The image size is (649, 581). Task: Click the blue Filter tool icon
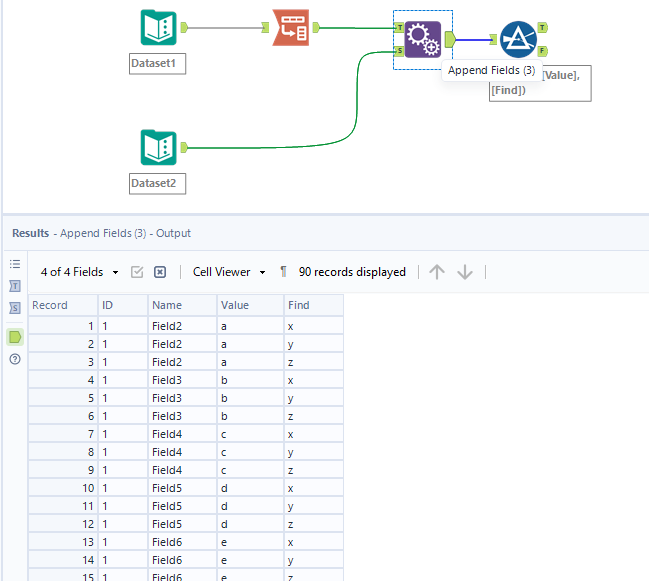click(x=518, y=39)
